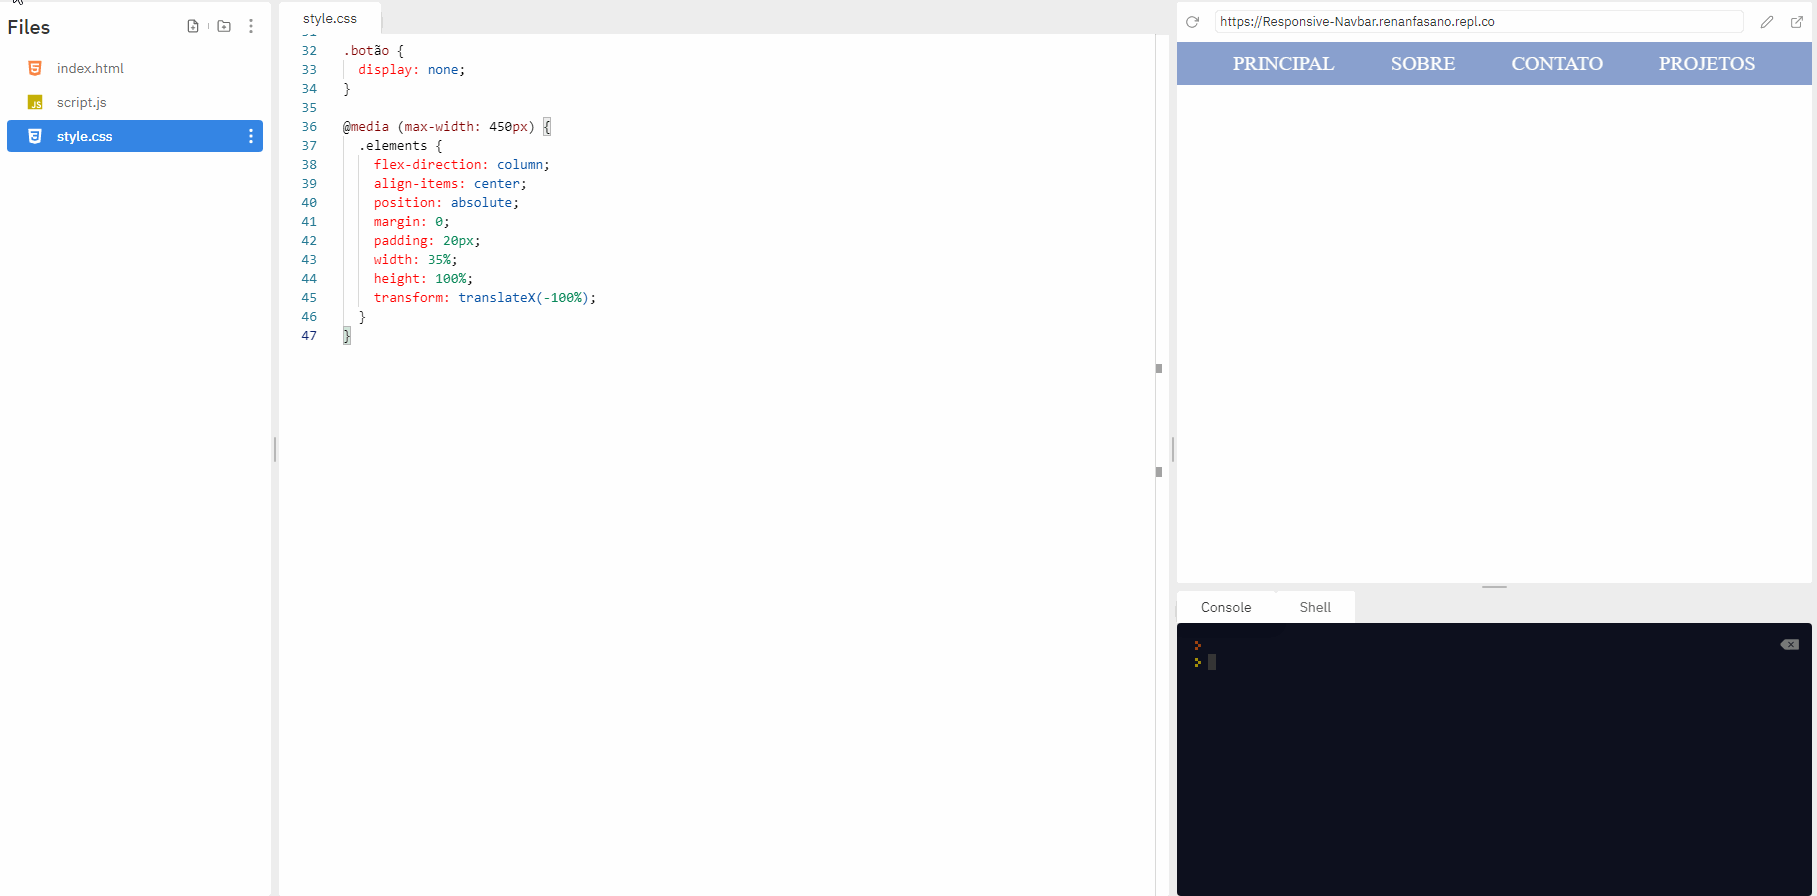Click PRINCIPAL link in the preview navbar
Image resolution: width=1817 pixels, height=896 pixels.
1283,64
